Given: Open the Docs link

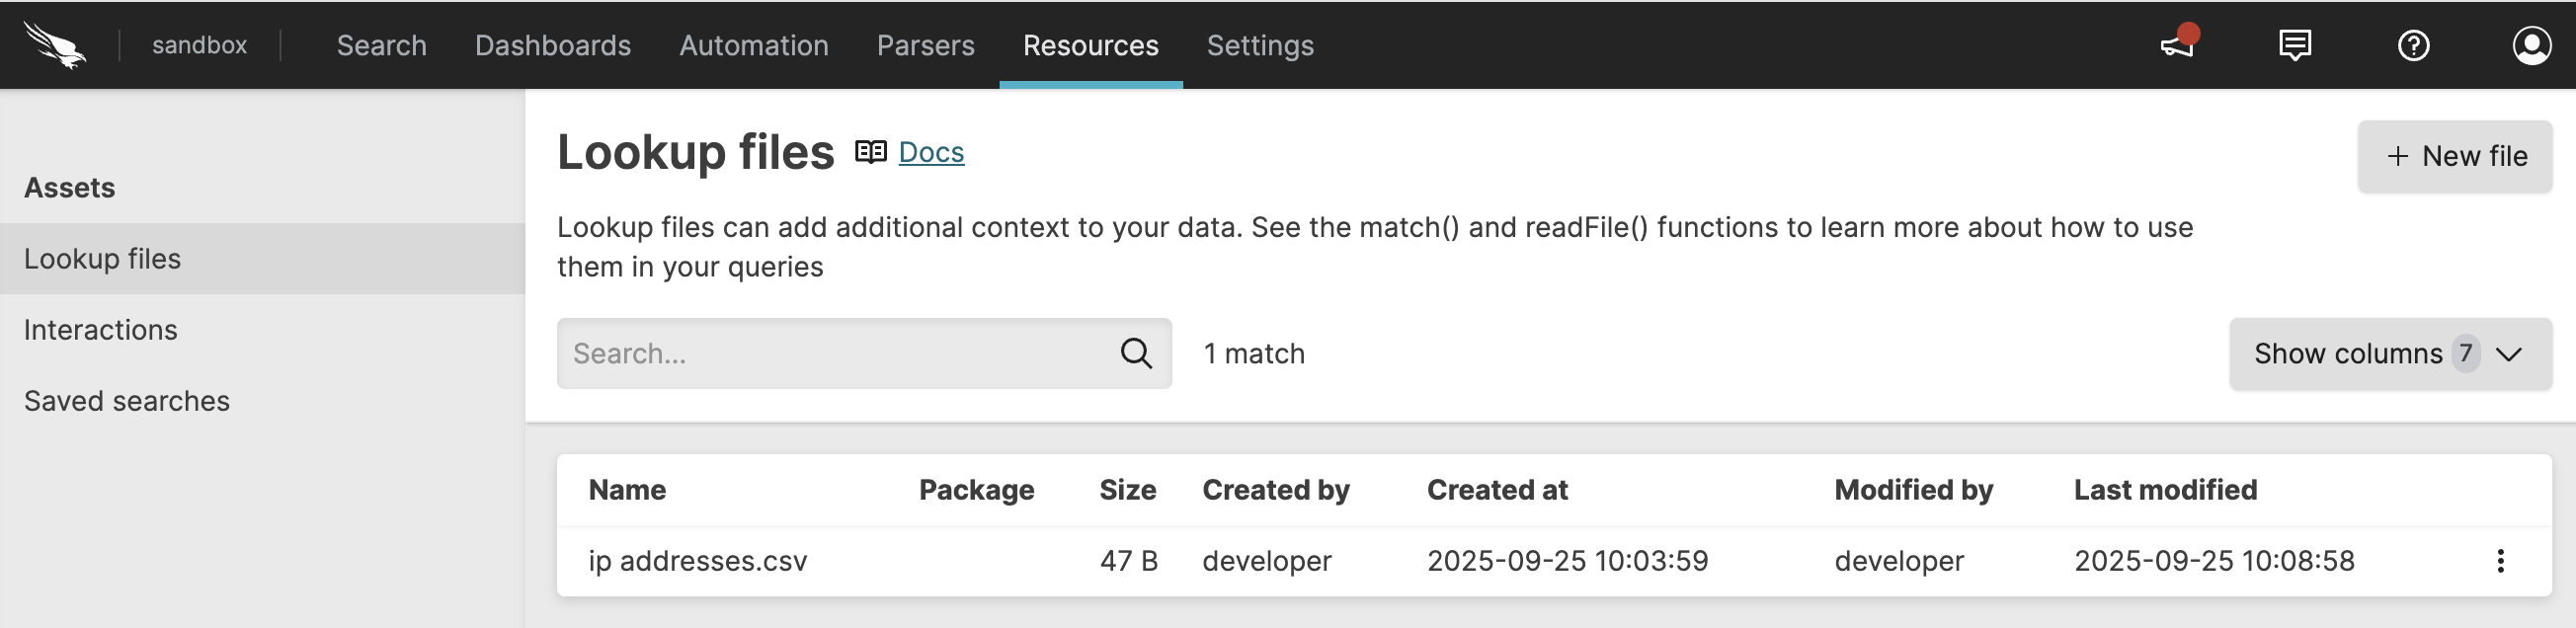Looking at the screenshot, I should pos(931,152).
